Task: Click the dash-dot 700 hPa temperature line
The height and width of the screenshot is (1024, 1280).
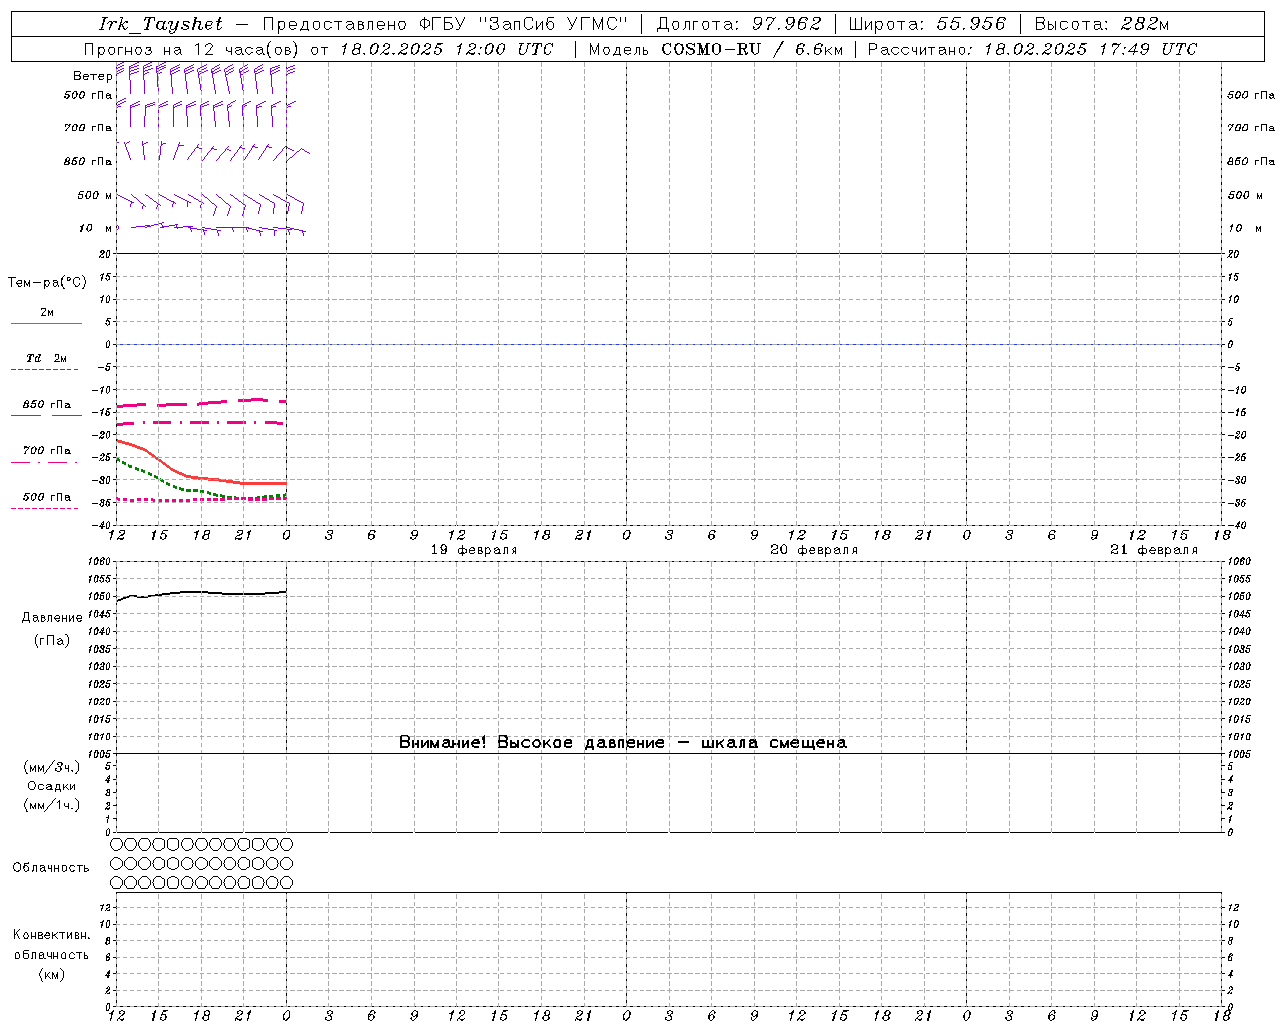Action: point(200,423)
